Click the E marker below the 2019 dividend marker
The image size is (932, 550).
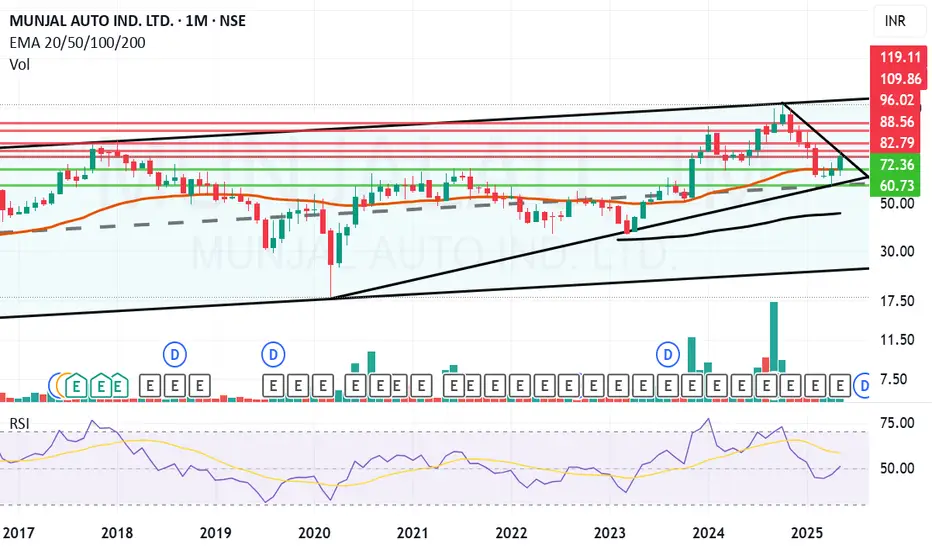pyautogui.click(x=273, y=386)
